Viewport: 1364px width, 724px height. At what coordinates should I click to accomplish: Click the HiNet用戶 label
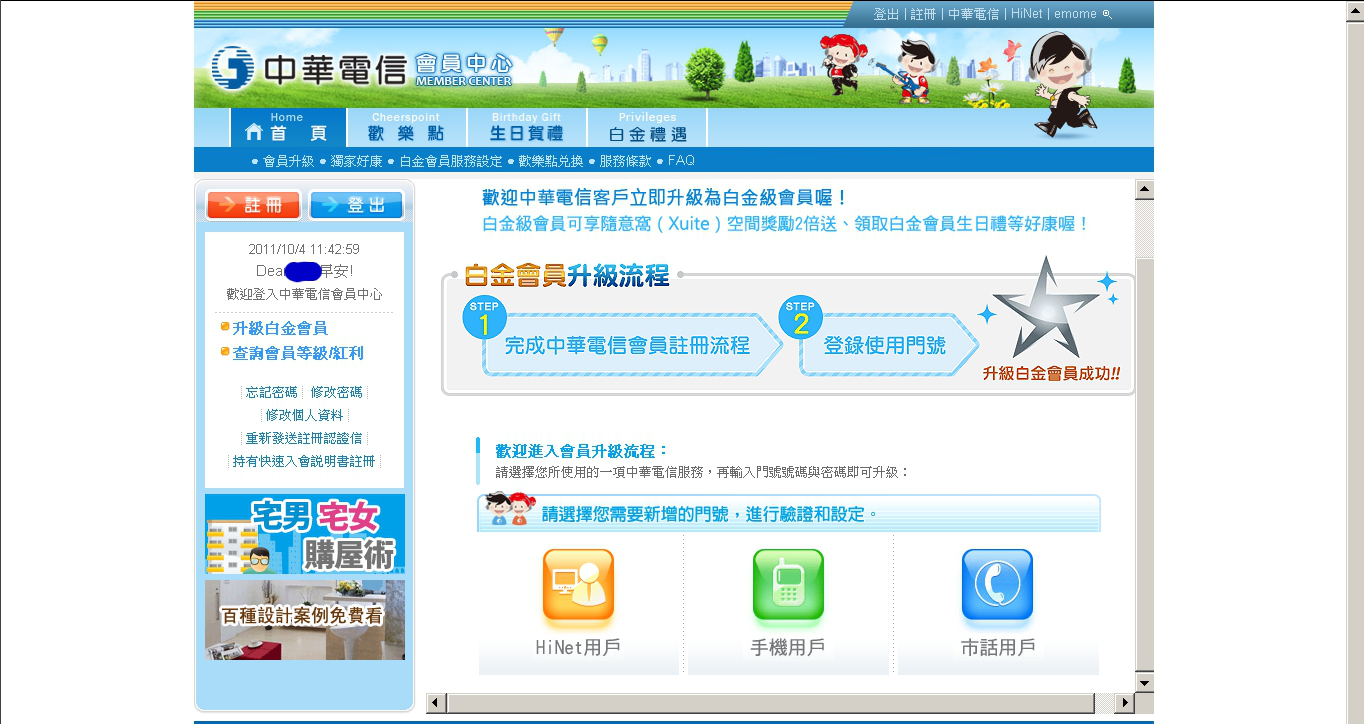(578, 647)
